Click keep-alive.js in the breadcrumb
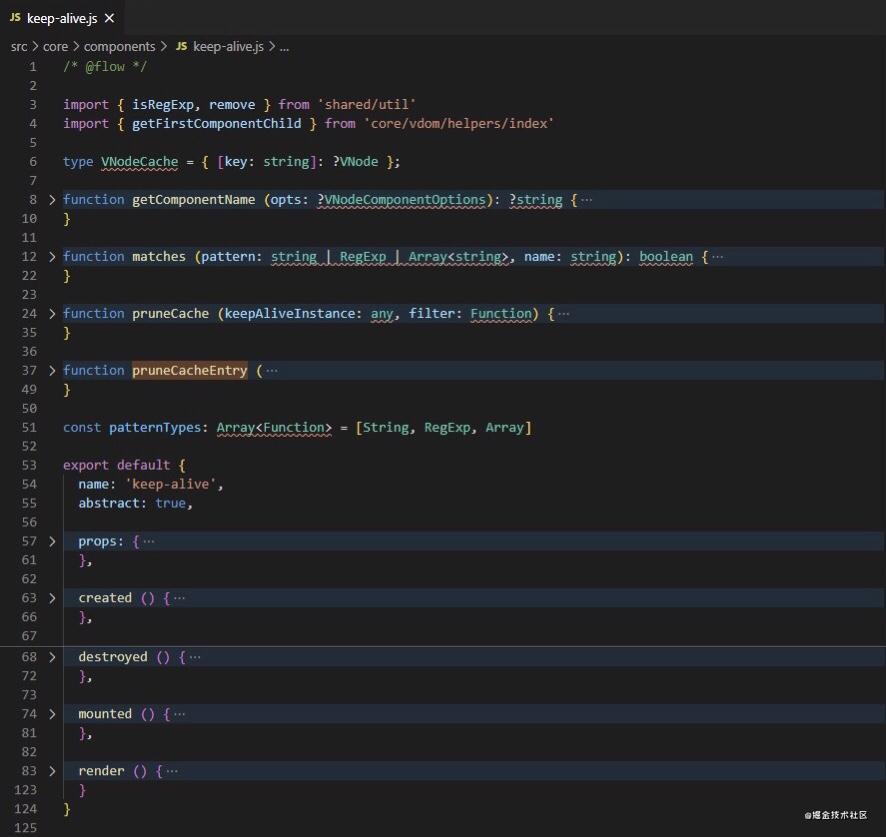This screenshot has height=837, width=886. point(226,46)
